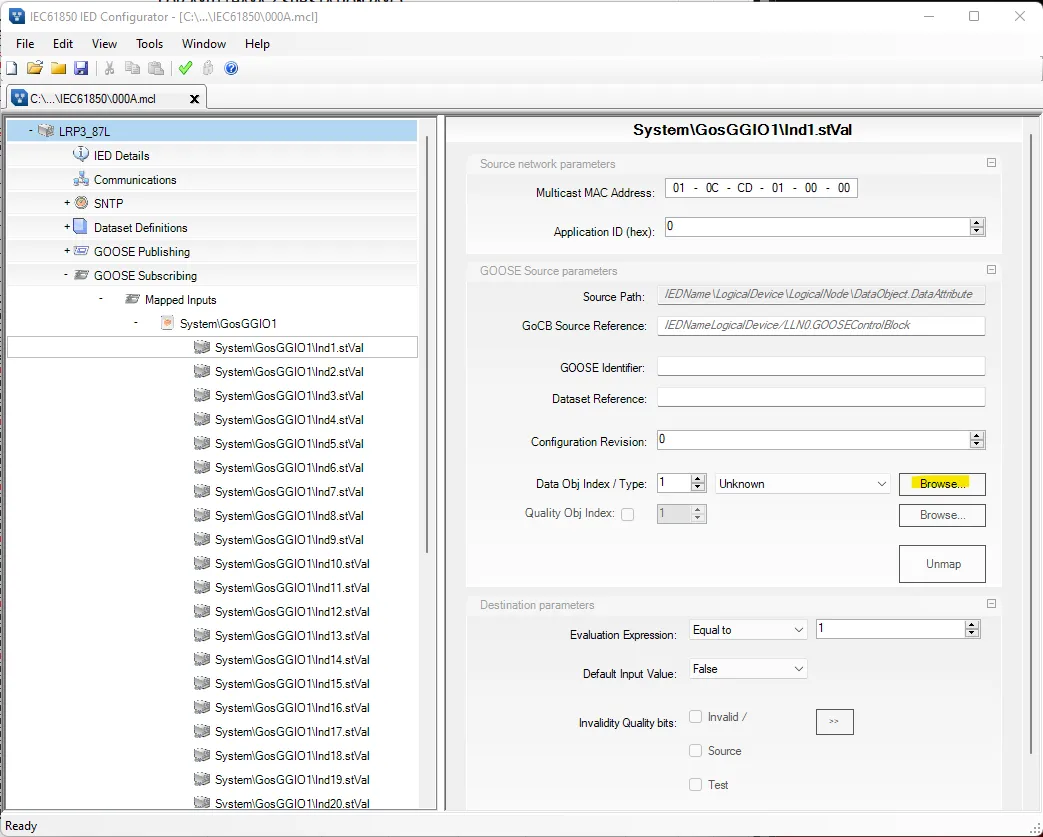Click the Save floppy disk toolbar icon

81,68
